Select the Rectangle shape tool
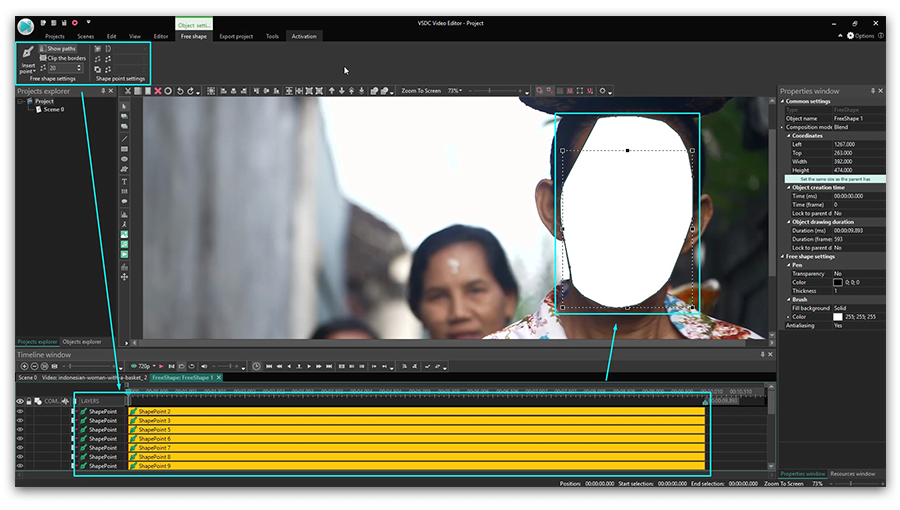The width and height of the screenshot is (900, 510). [124, 149]
